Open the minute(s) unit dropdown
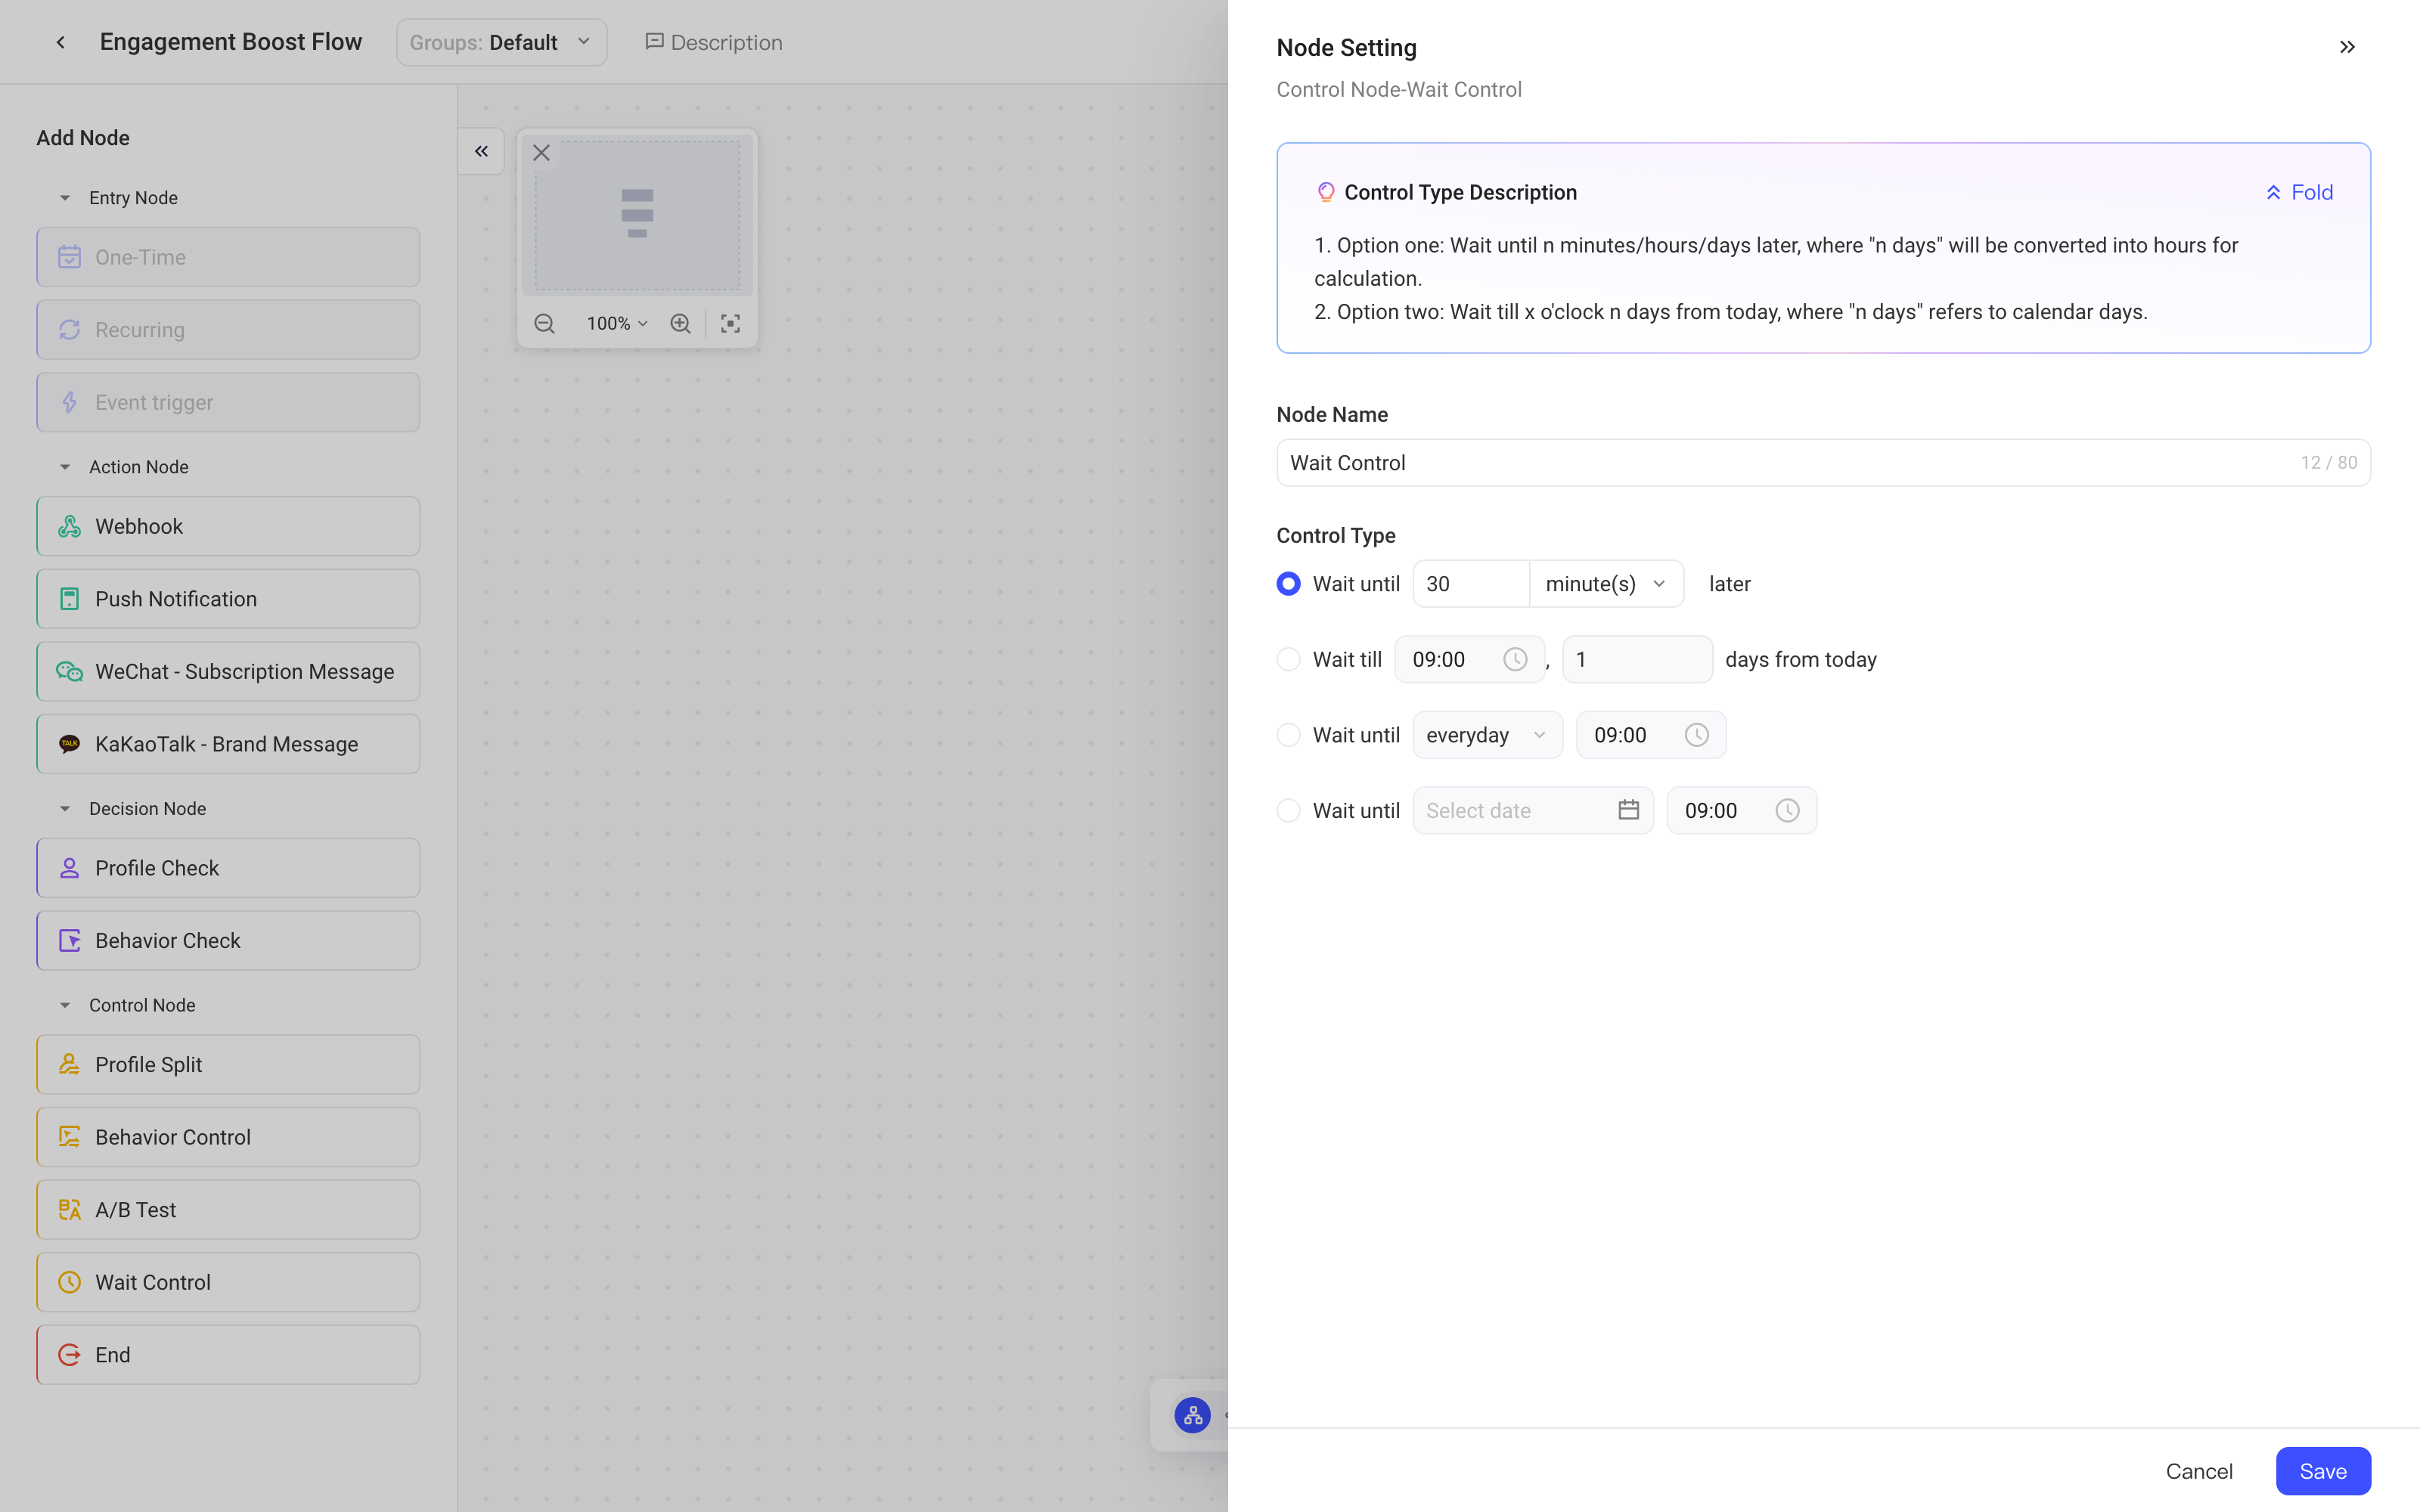 click(1606, 584)
